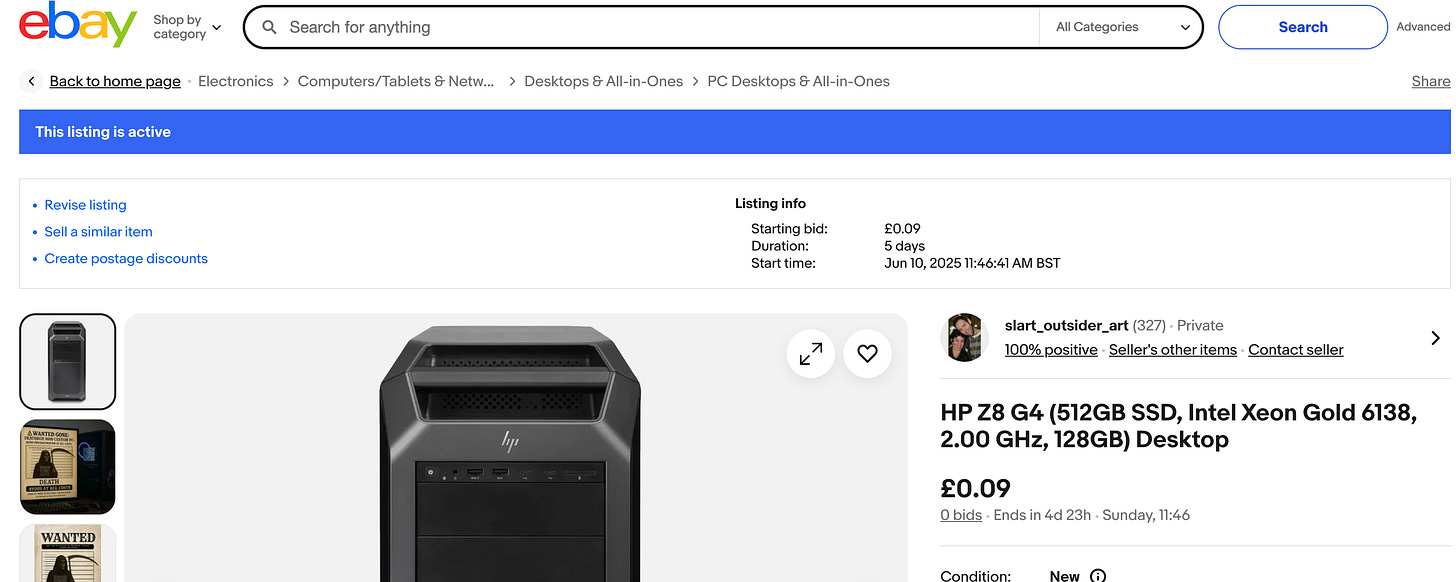Go to Desktops & All-in-Ones breadcrumb
Screen dimensions: 1456x582
pos(604,82)
